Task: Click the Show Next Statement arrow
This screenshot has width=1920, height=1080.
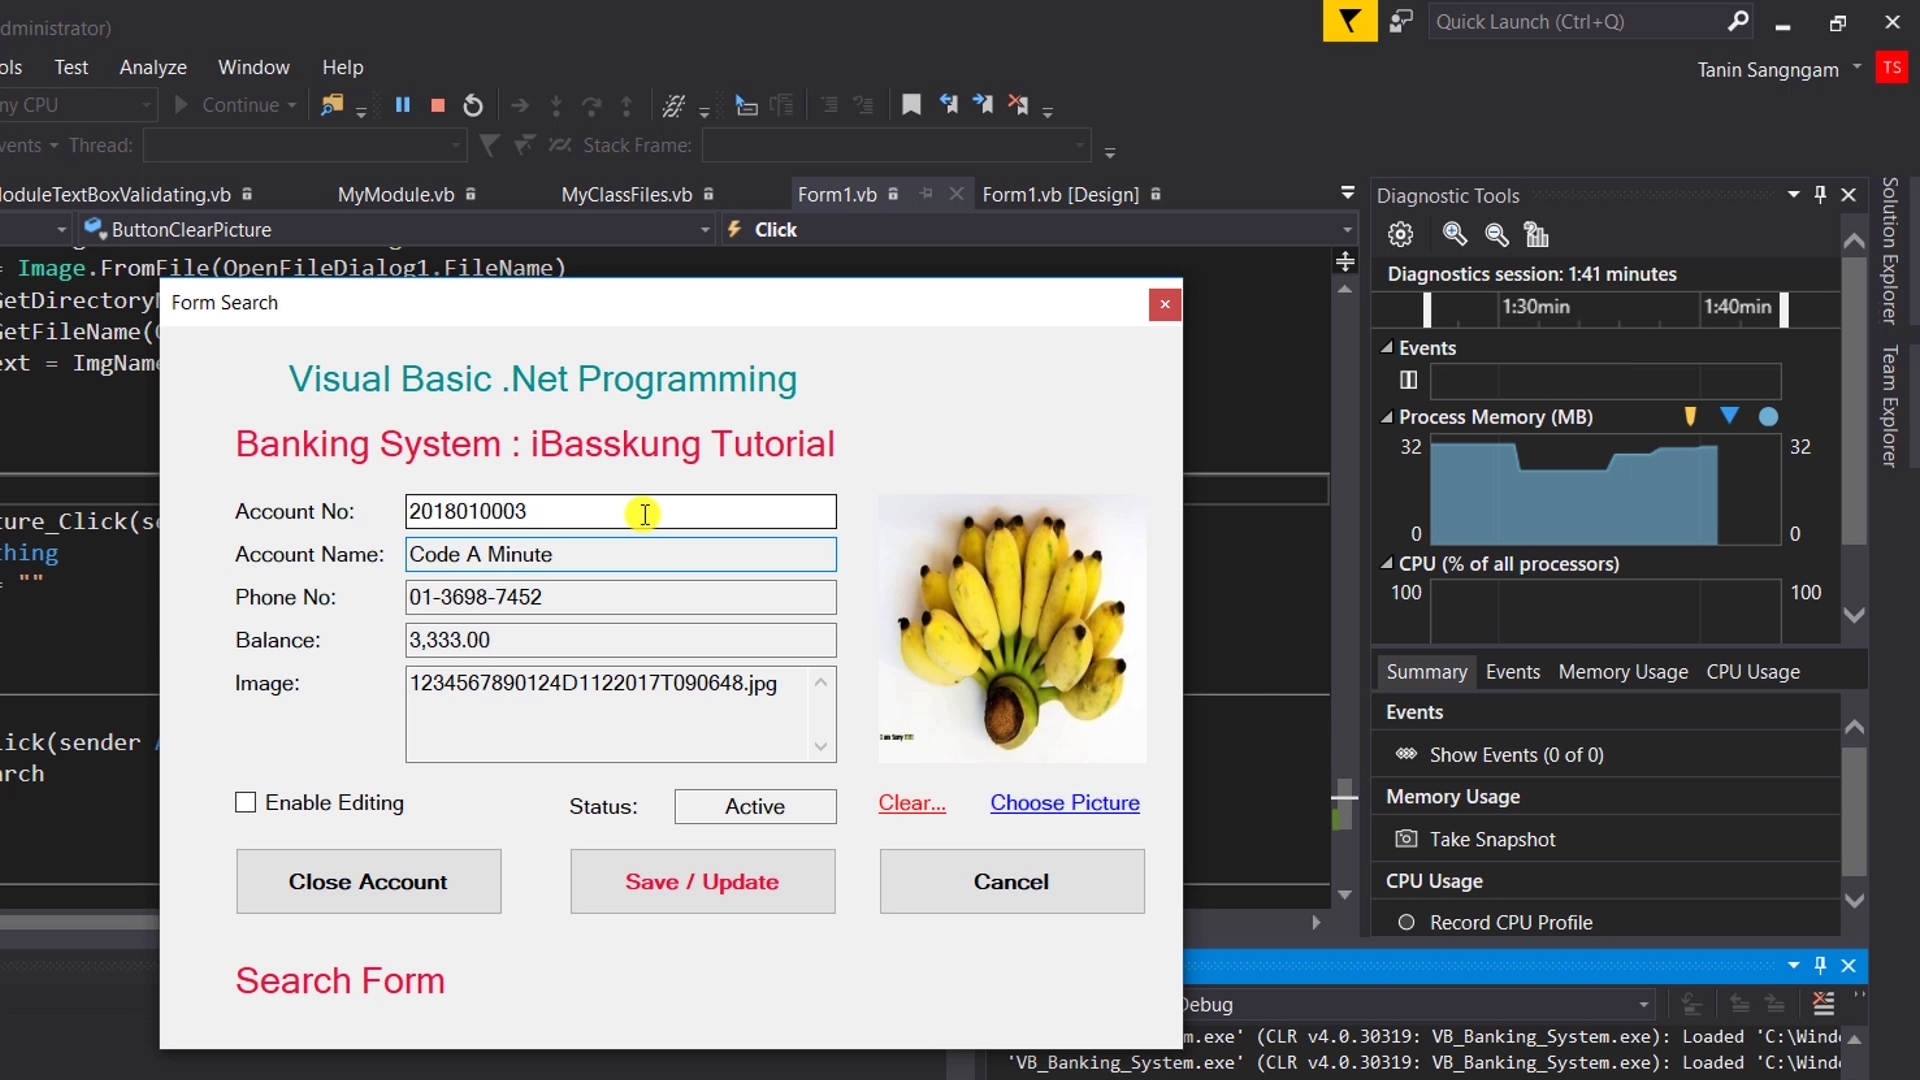Action: [x=520, y=105]
